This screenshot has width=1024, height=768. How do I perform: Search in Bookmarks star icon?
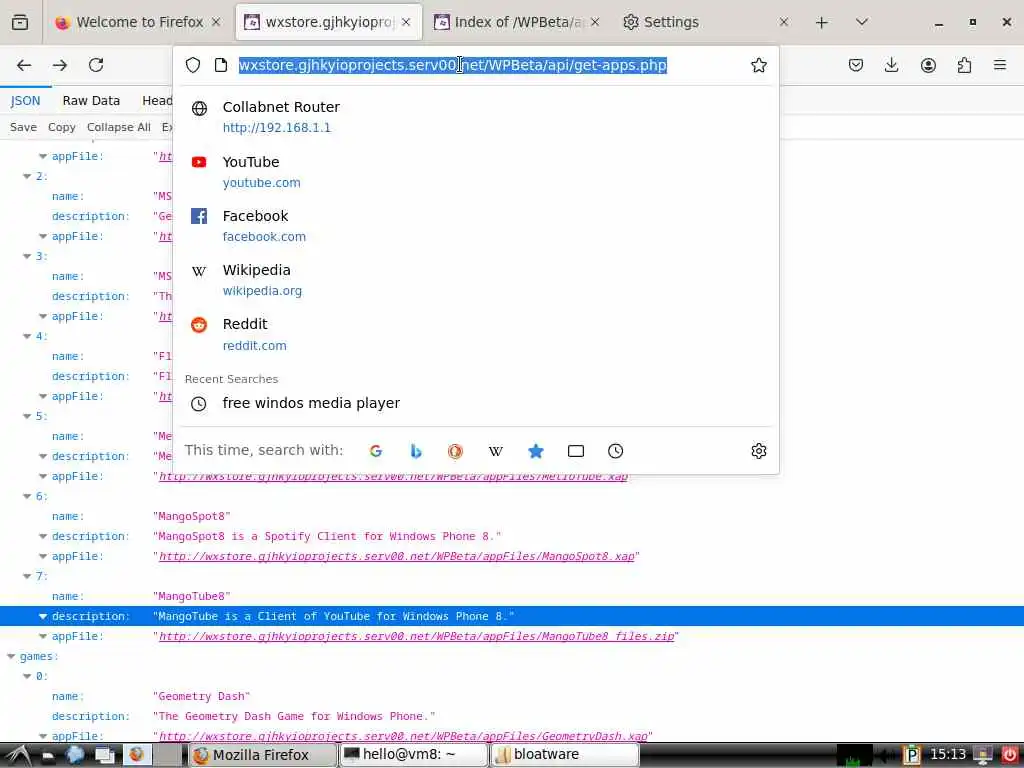tap(536, 451)
